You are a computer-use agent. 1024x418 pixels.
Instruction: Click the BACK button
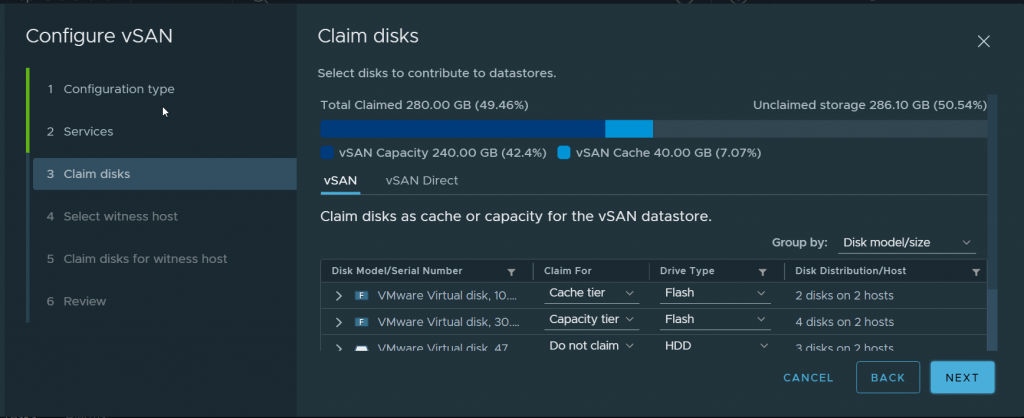tap(888, 378)
